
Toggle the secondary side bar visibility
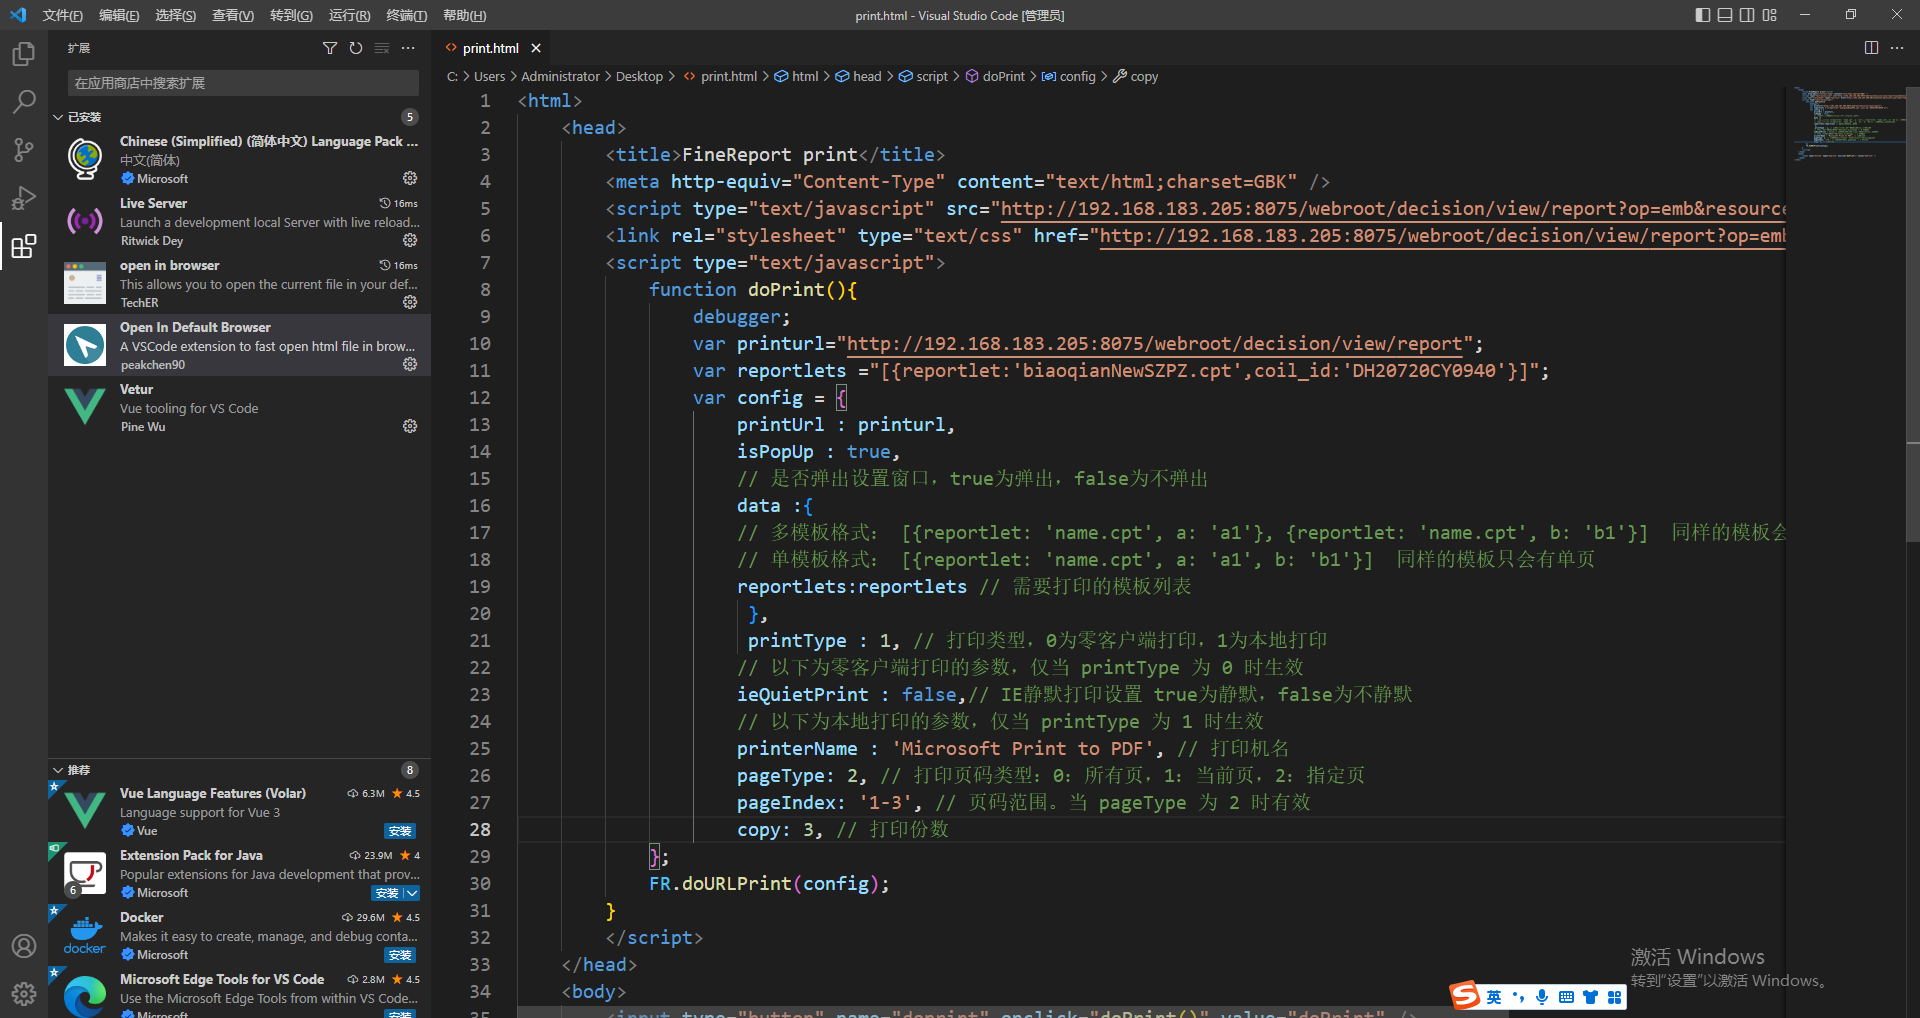pos(1747,15)
